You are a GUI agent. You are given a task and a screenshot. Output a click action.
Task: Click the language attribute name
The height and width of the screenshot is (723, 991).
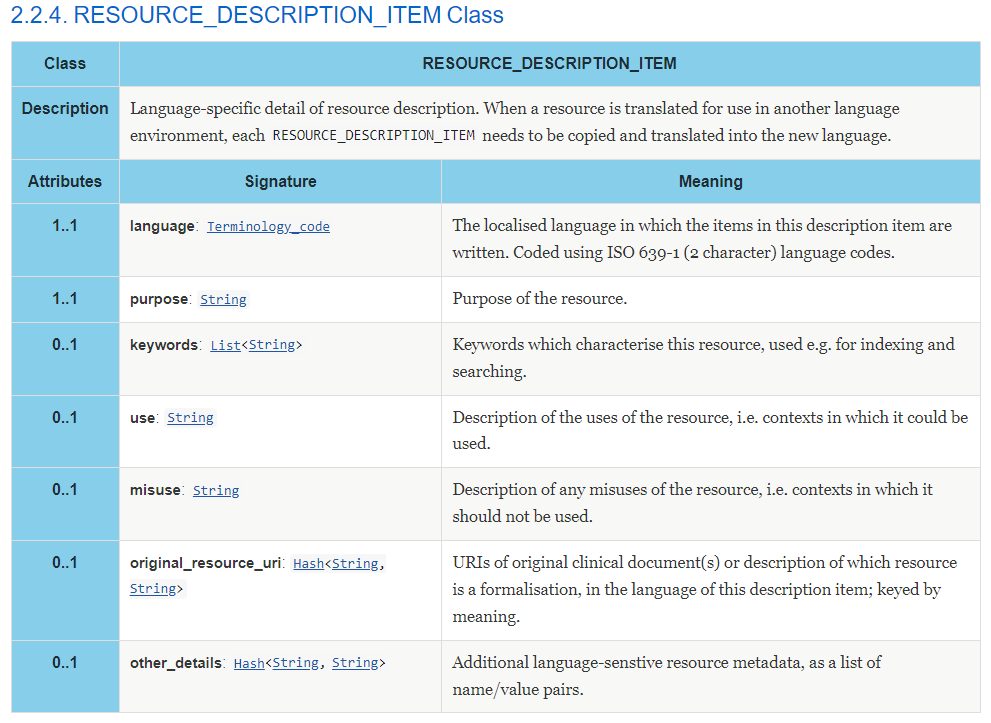tap(162, 226)
